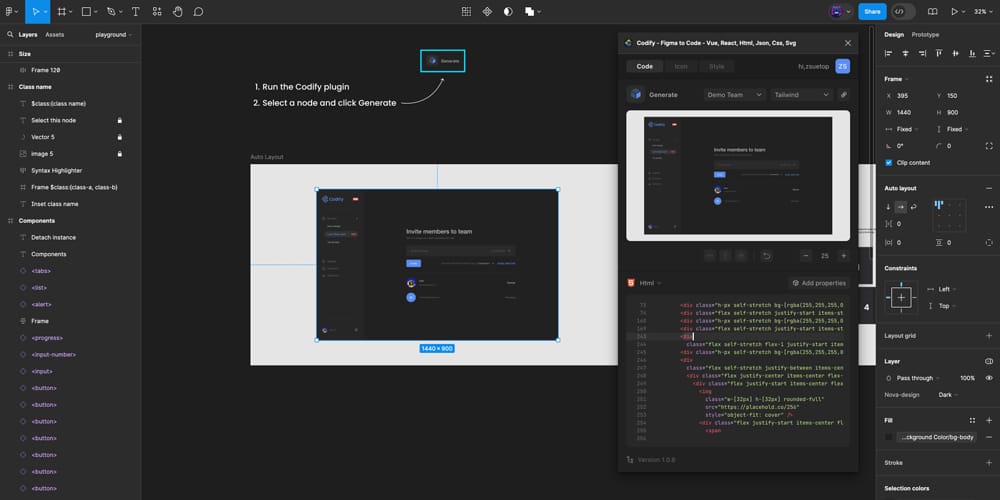The height and width of the screenshot is (500, 1000).
Task: Click the ZS user avatar in Codify
Action: (842, 66)
